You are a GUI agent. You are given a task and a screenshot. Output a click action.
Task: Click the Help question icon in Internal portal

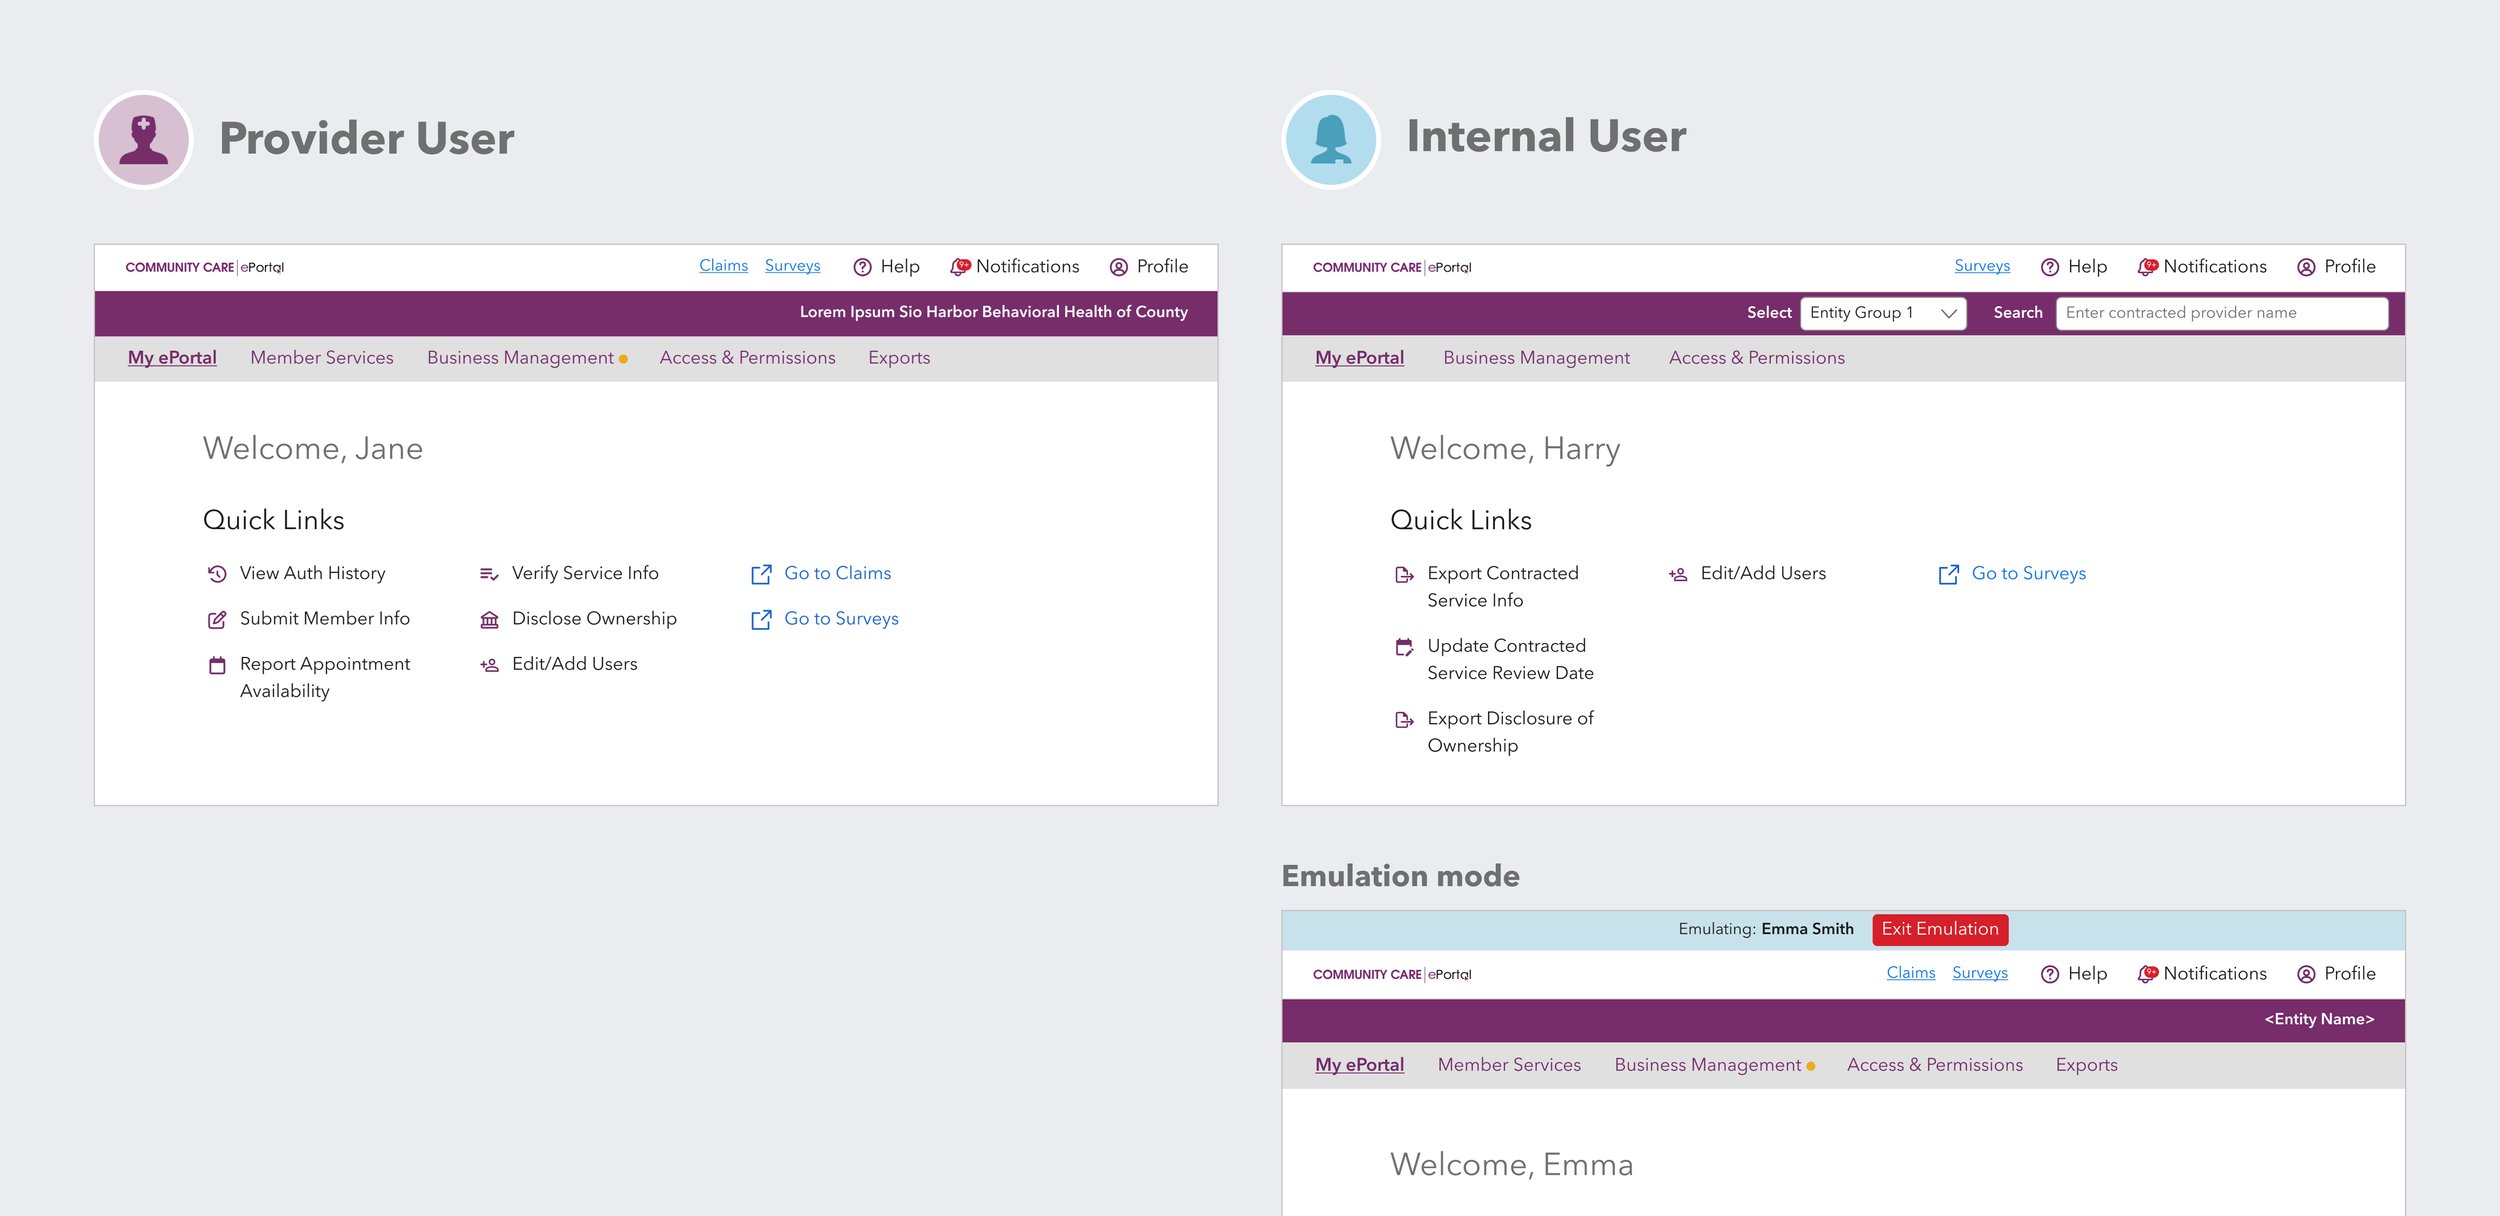coord(2050,267)
